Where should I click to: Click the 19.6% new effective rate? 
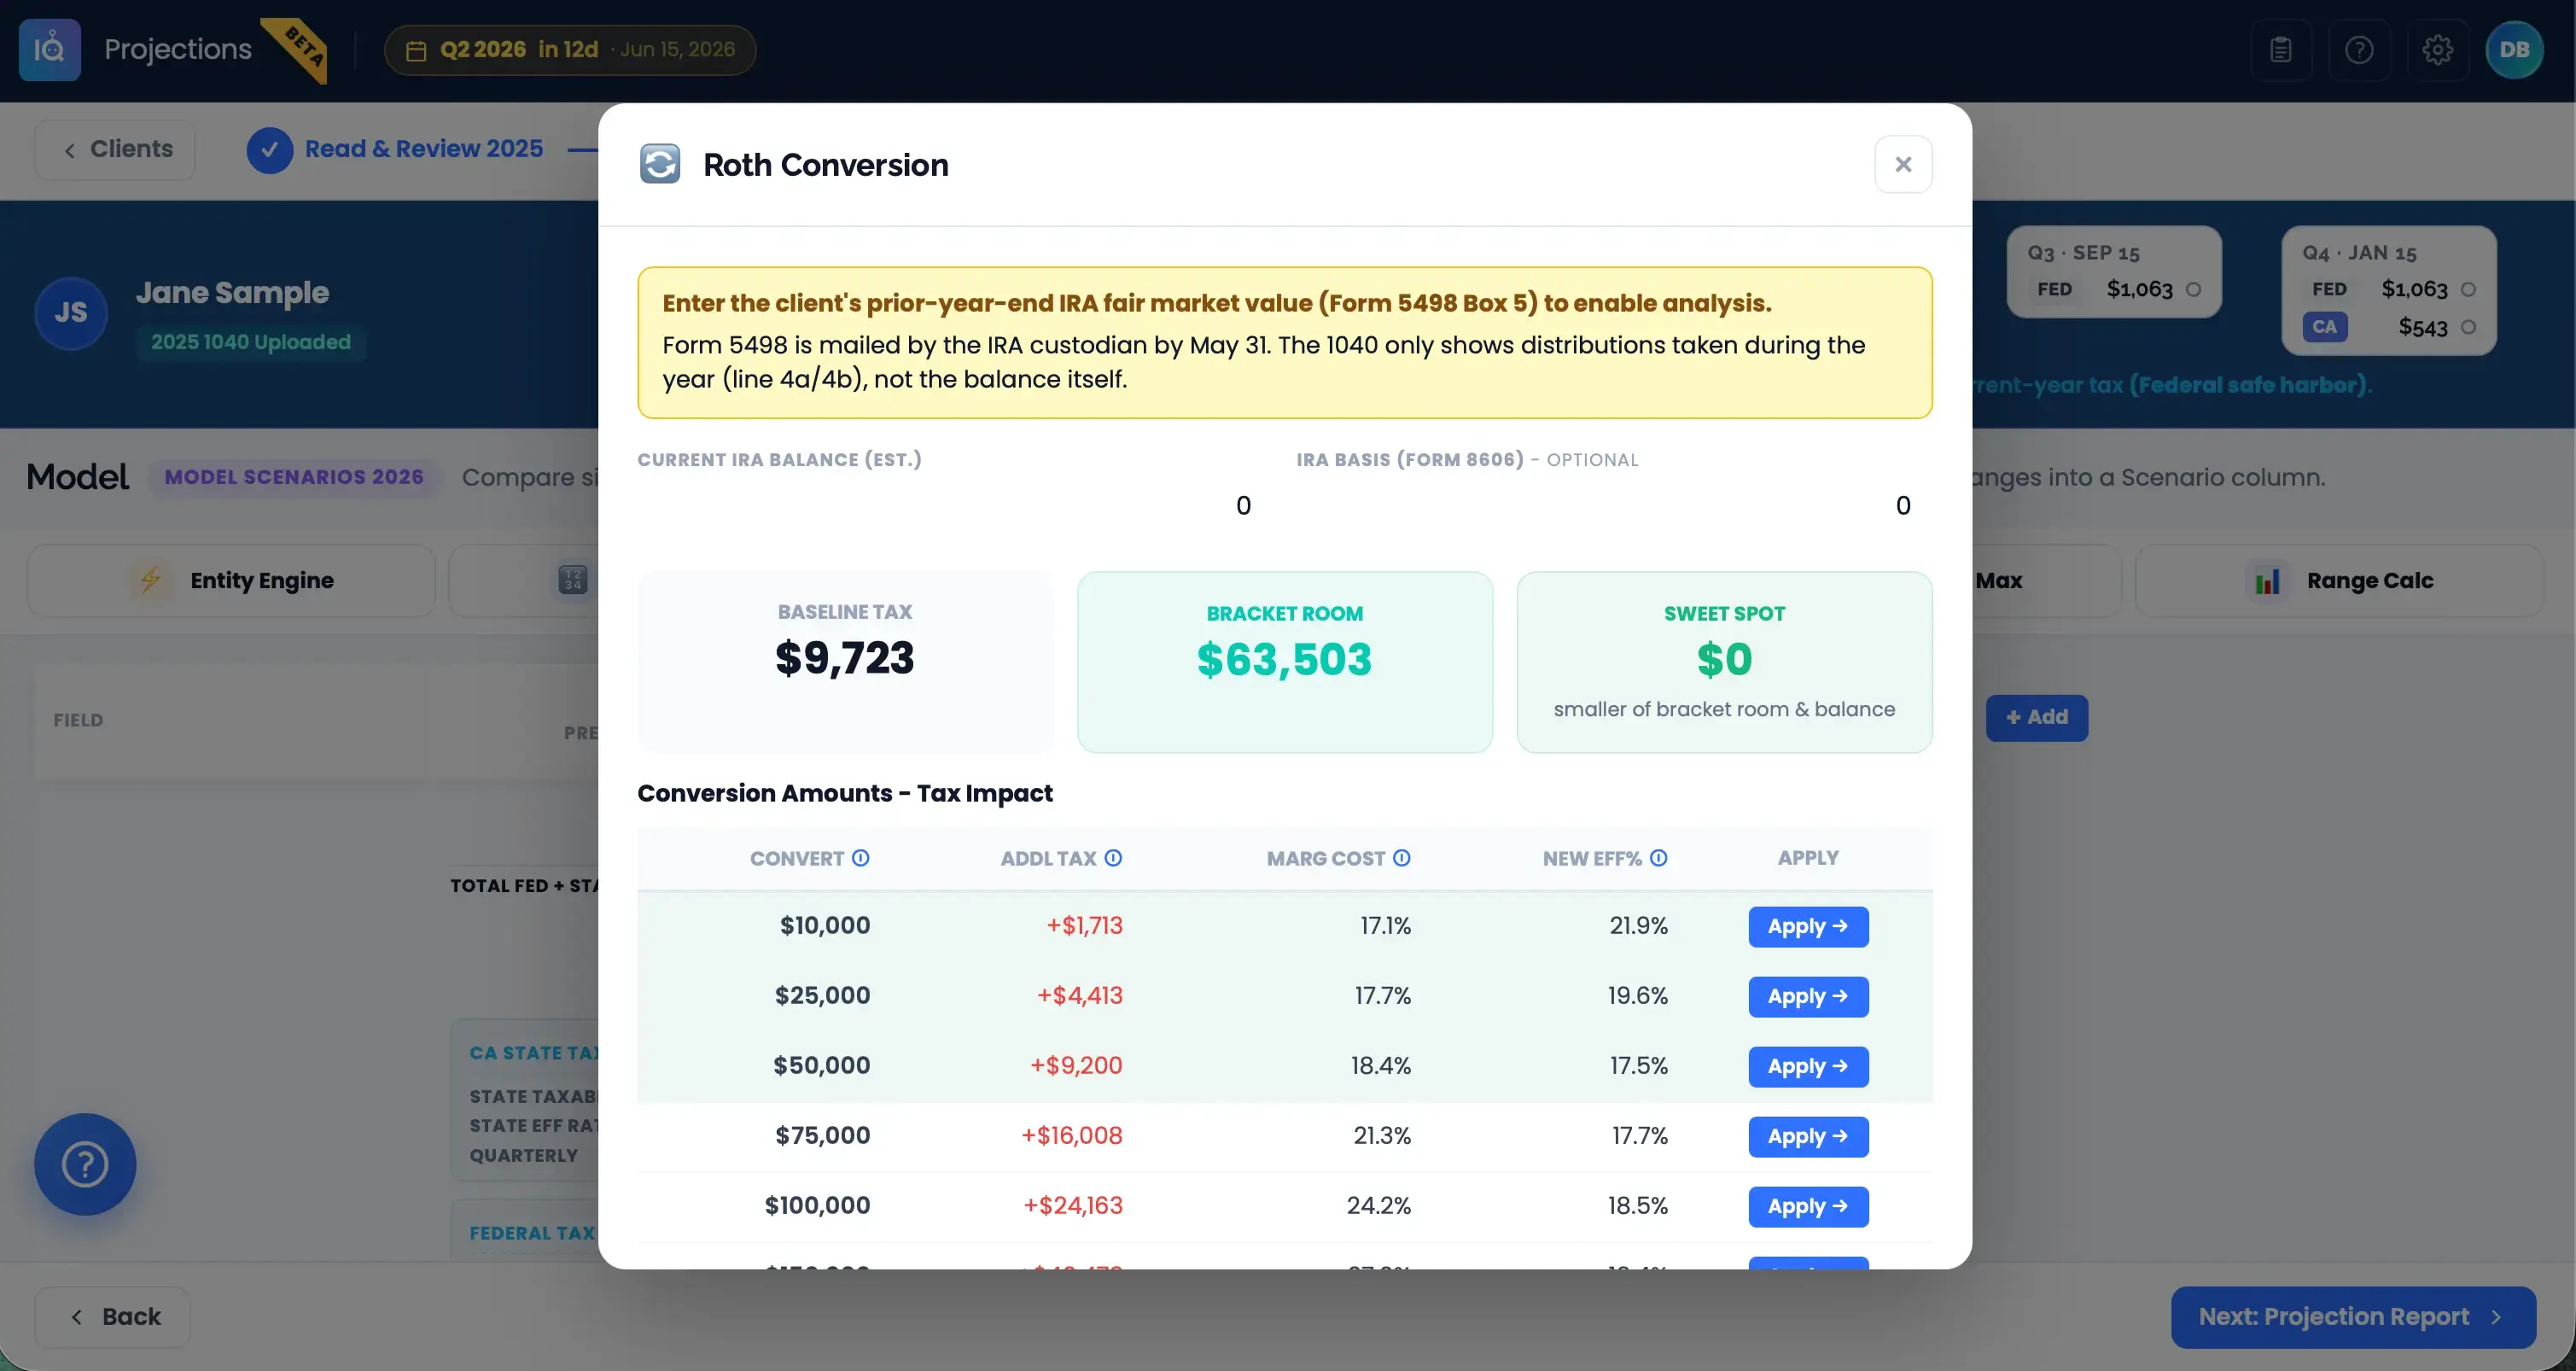[x=1638, y=996]
